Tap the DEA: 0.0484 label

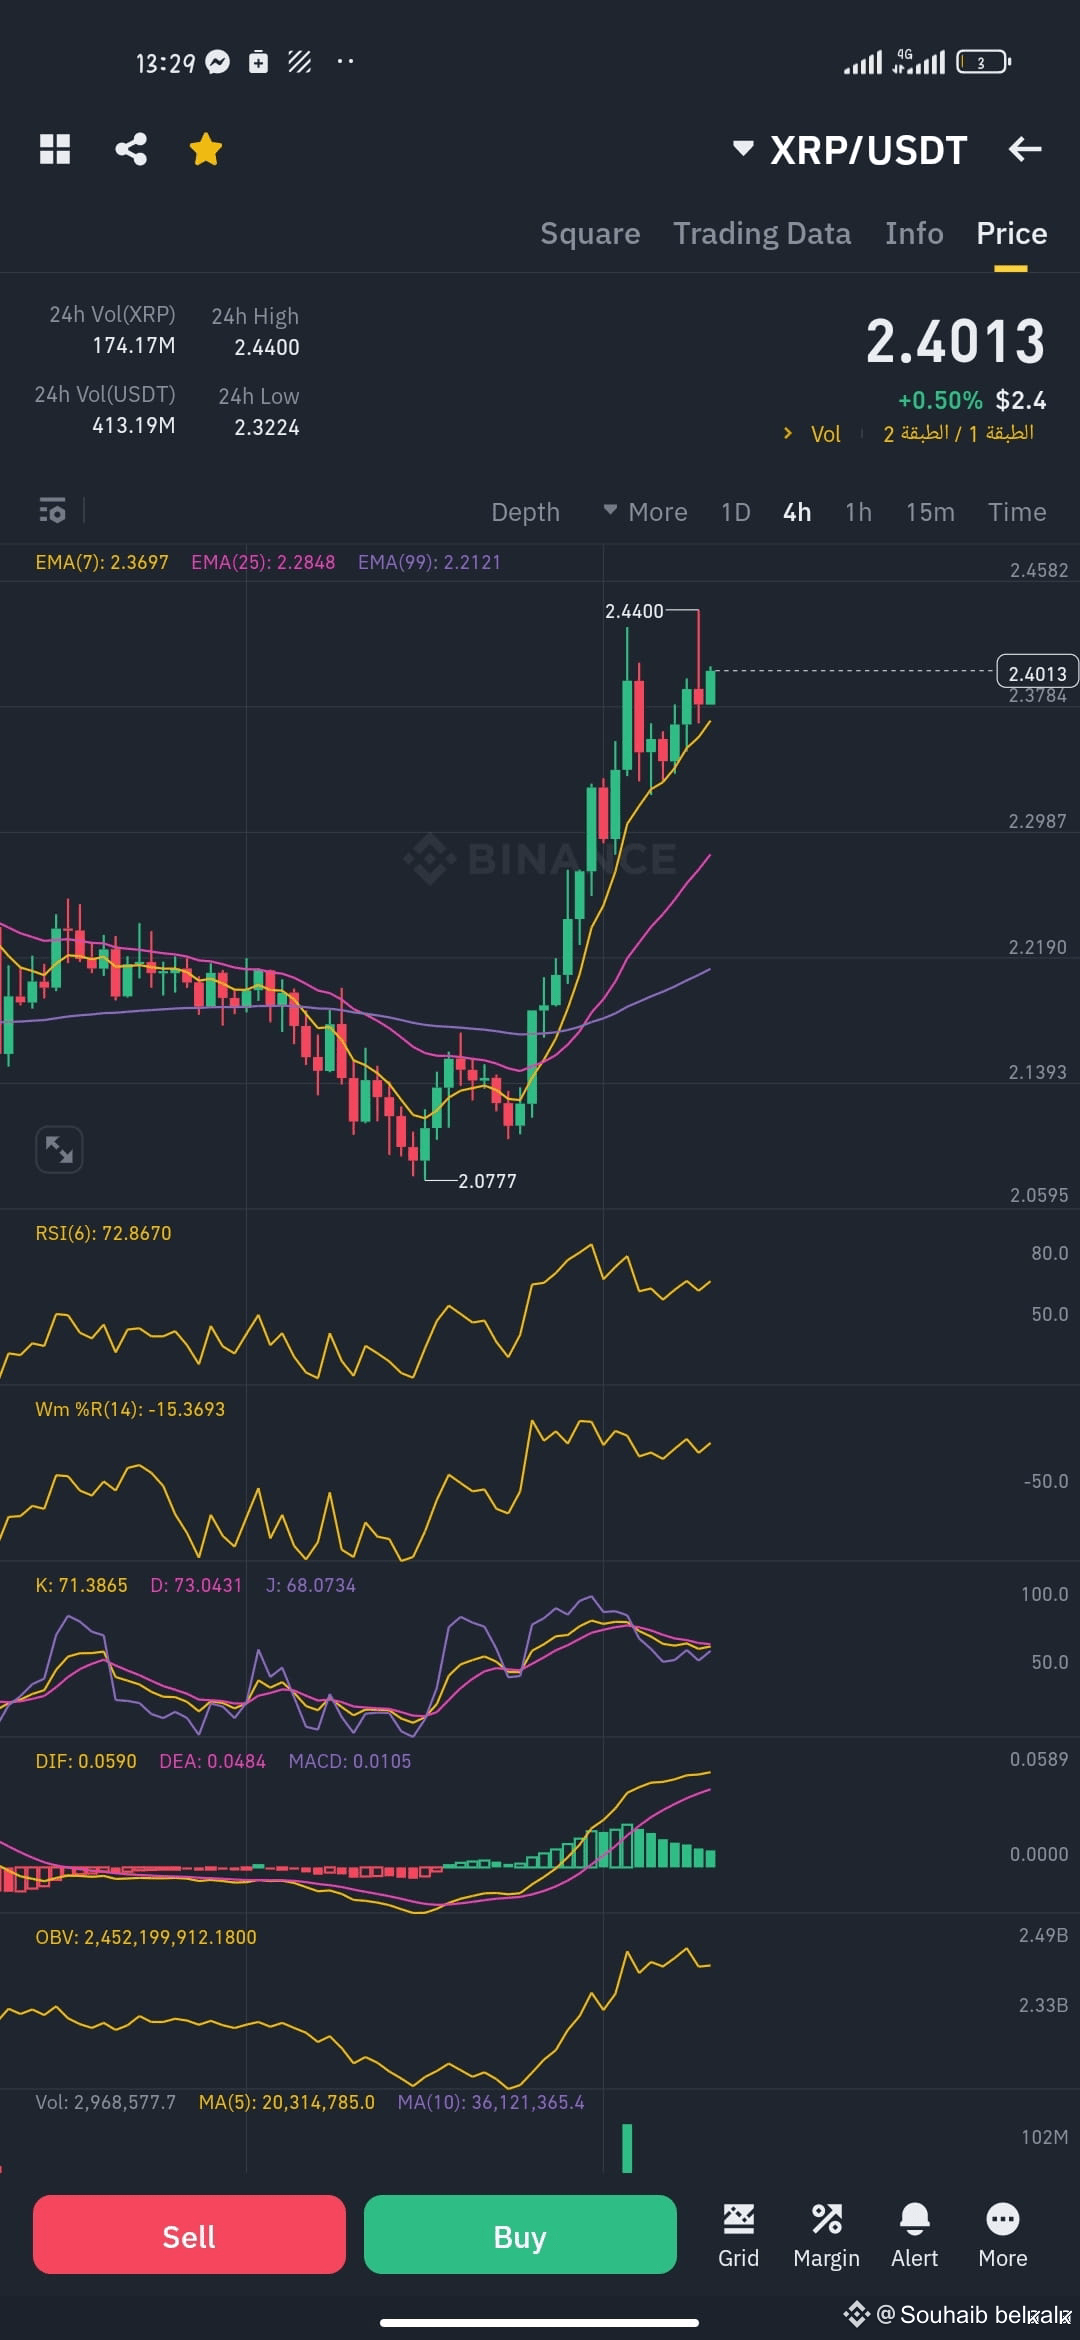tap(212, 1761)
